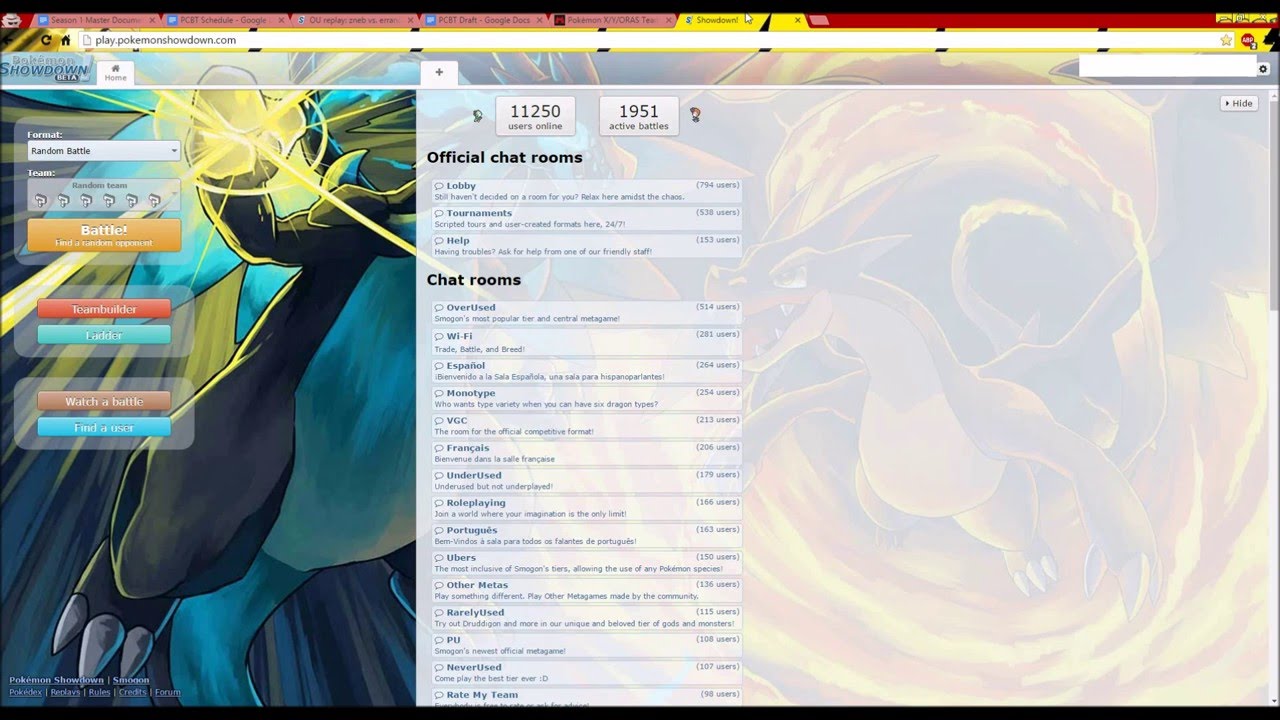Image resolution: width=1280 pixels, height=720 pixels.
Task: Open the Rules footer link
Action: (99, 692)
